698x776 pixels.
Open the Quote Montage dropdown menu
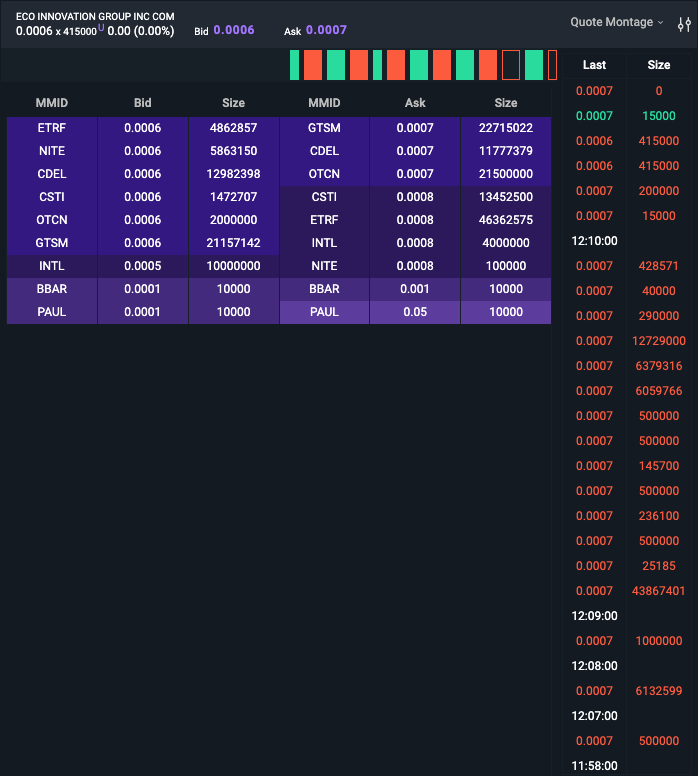pos(616,22)
